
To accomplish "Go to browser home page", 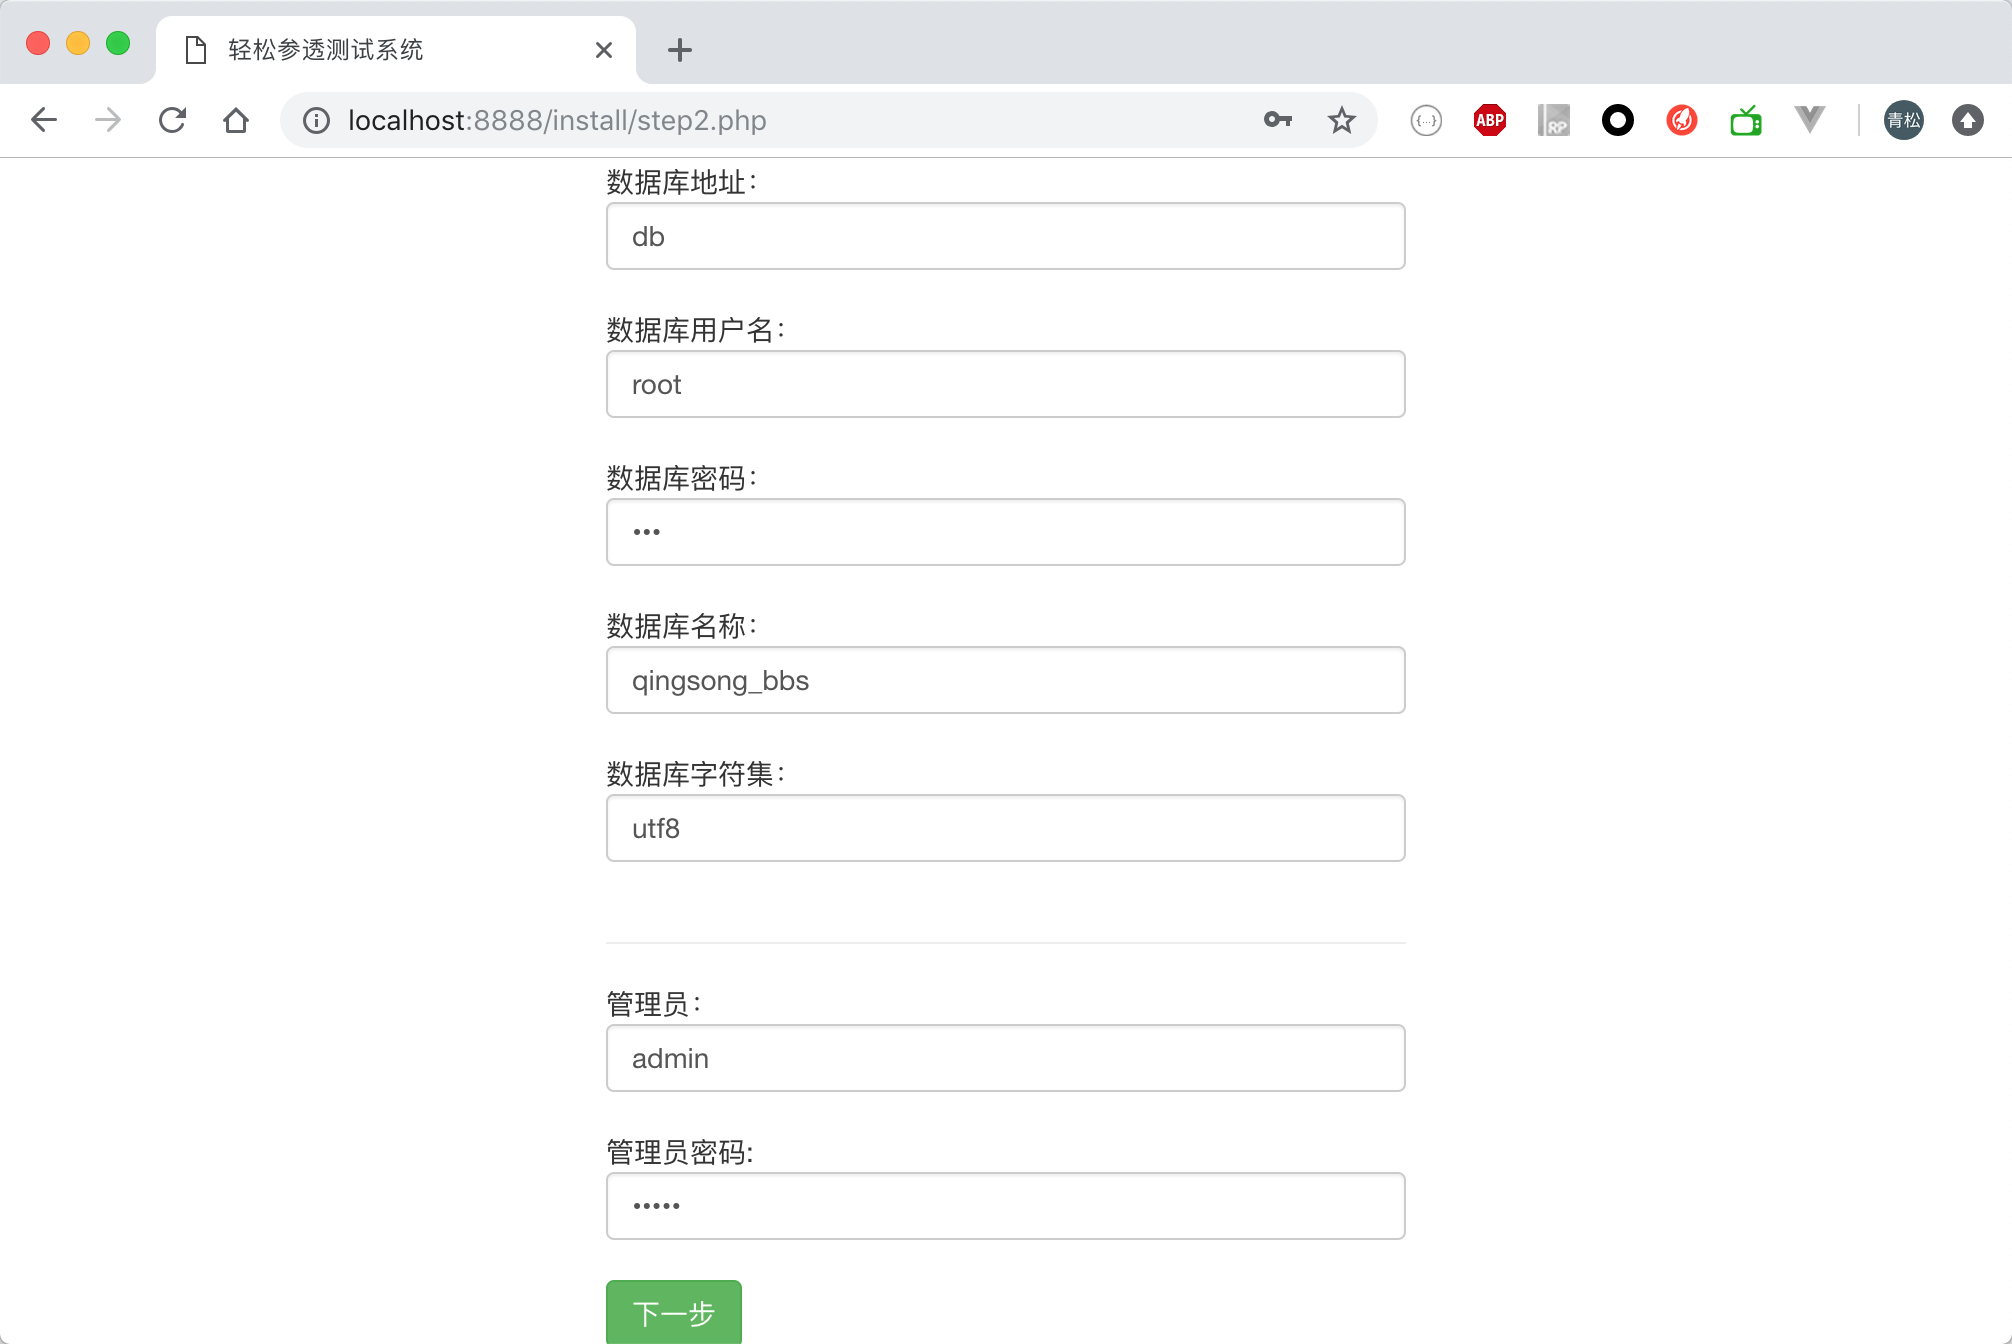I will (x=236, y=120).
